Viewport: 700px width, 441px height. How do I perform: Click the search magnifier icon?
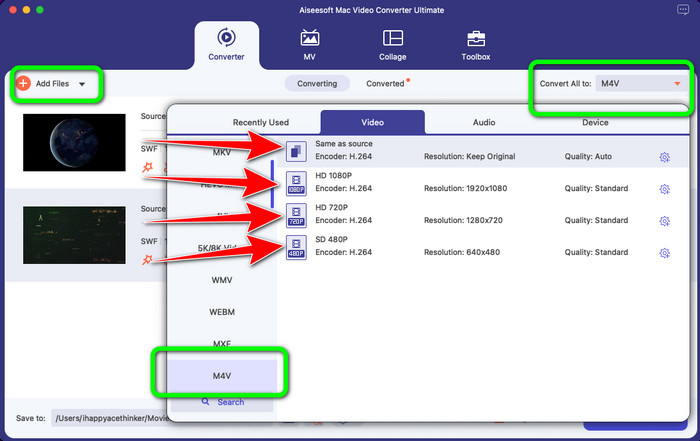click(205, 402)
